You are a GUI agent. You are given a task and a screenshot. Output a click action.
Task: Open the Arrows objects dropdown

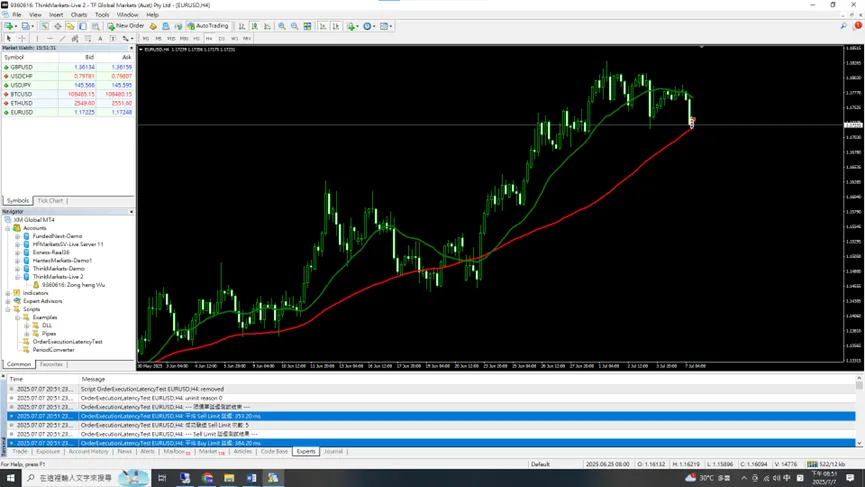(127, 39)
